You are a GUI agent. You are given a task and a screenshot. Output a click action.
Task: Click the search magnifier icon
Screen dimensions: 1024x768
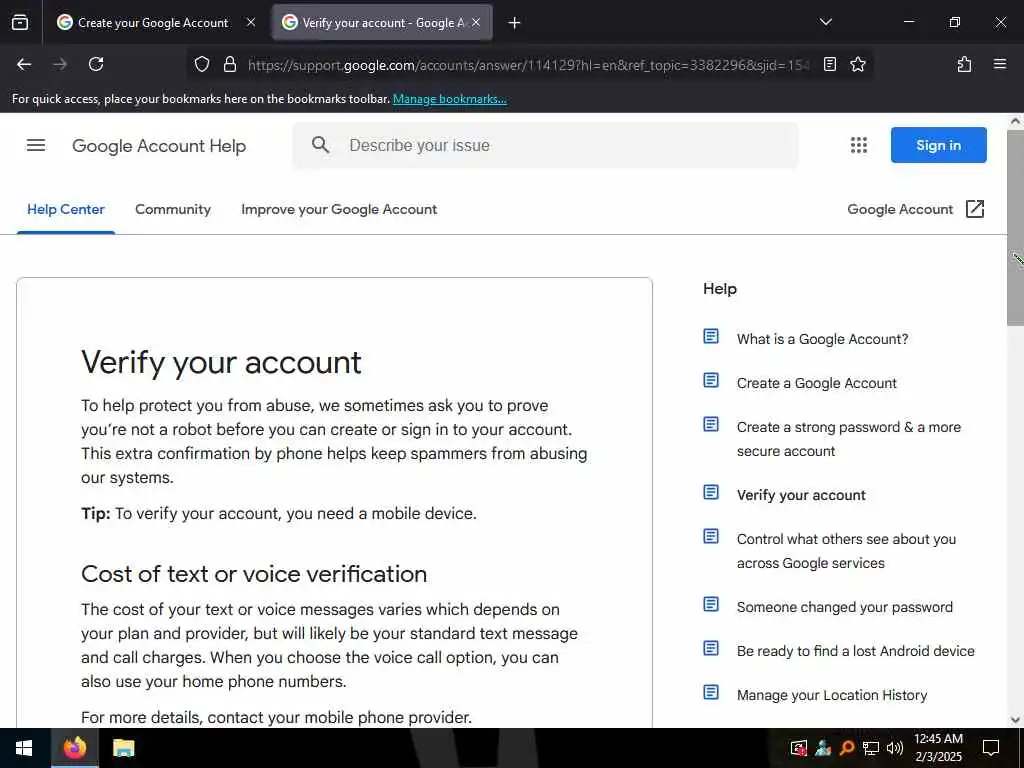[320, 145]
